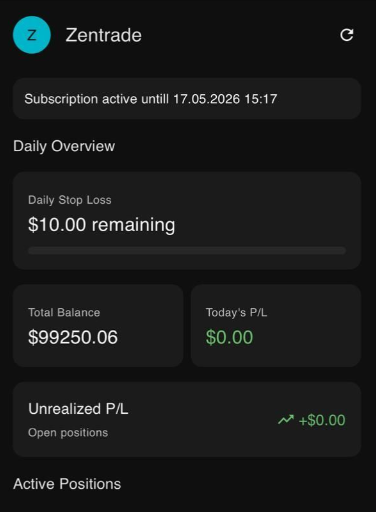Click the Daily Stop Loss progress bar
Image resolution: width=376 pixels, height=512 pixels.
click(187, 251)
